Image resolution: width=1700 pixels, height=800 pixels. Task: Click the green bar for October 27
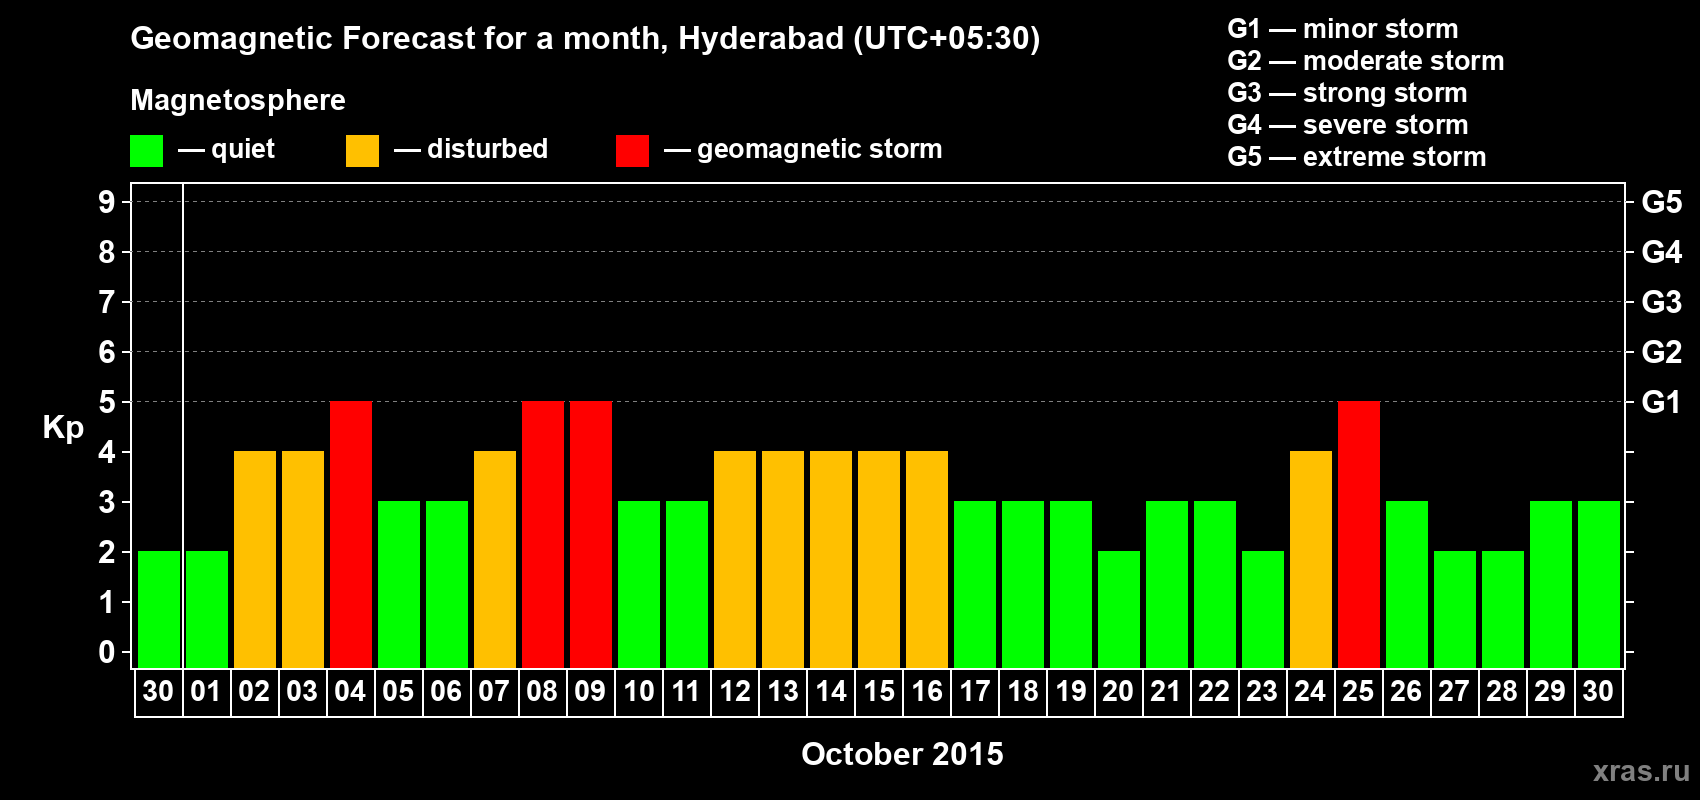pyautogui.click(x=1455, y=610)
